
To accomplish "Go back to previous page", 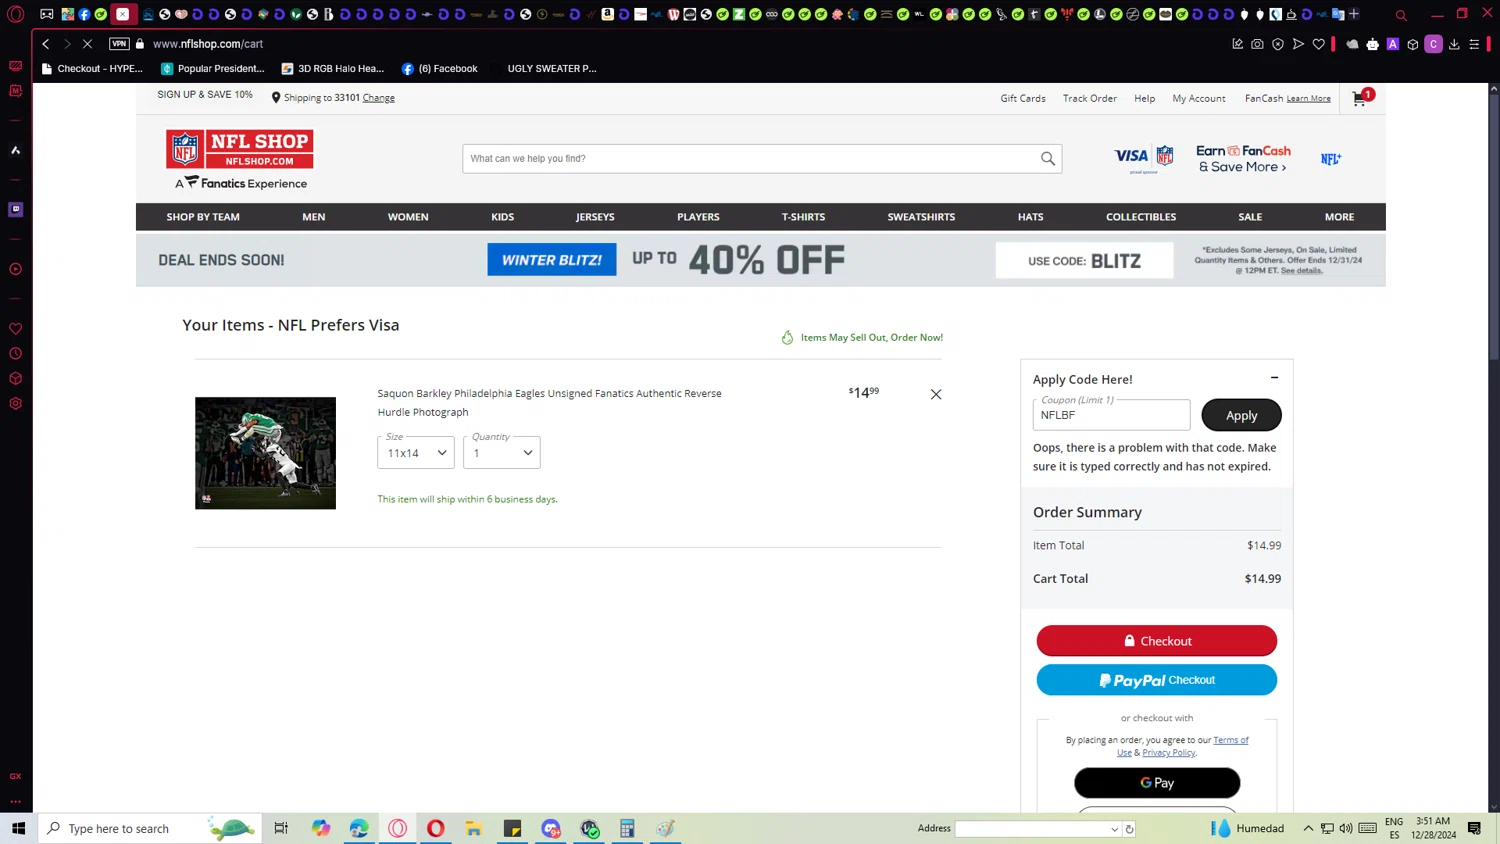I will click(46, 44).
